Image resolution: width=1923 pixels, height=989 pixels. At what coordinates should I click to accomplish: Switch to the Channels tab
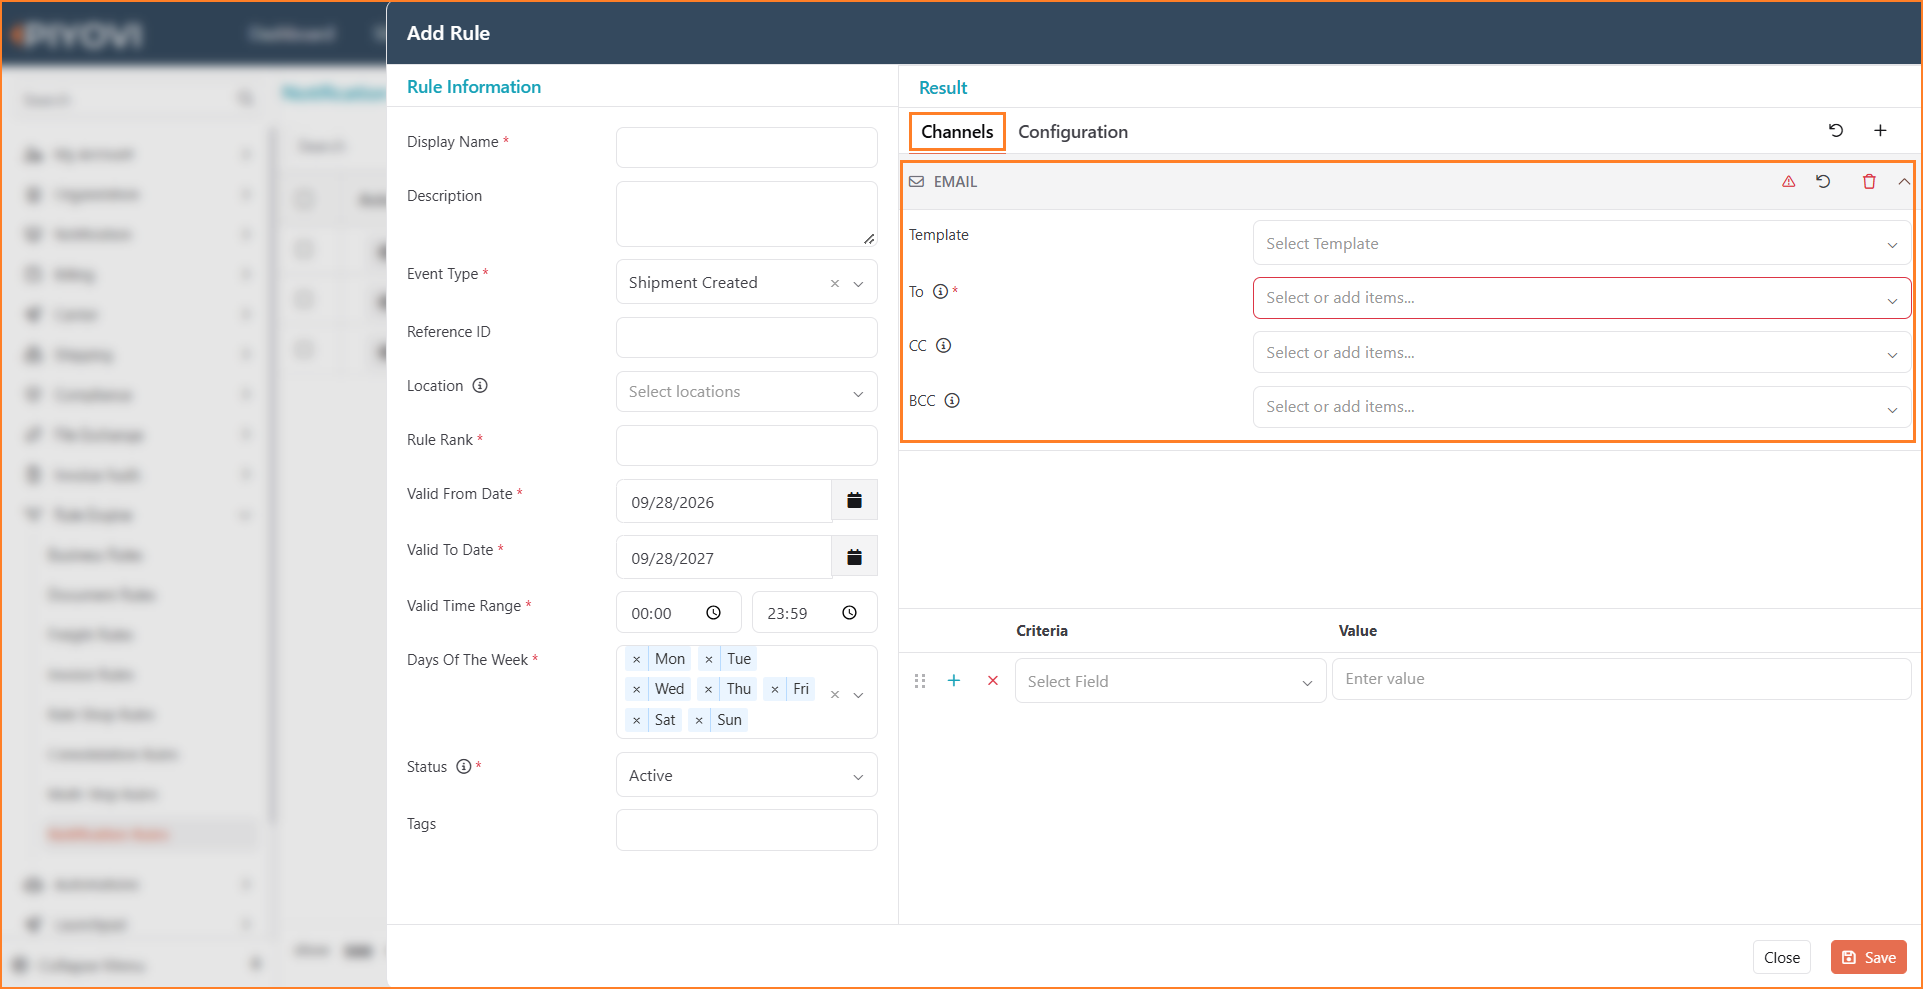957,132
